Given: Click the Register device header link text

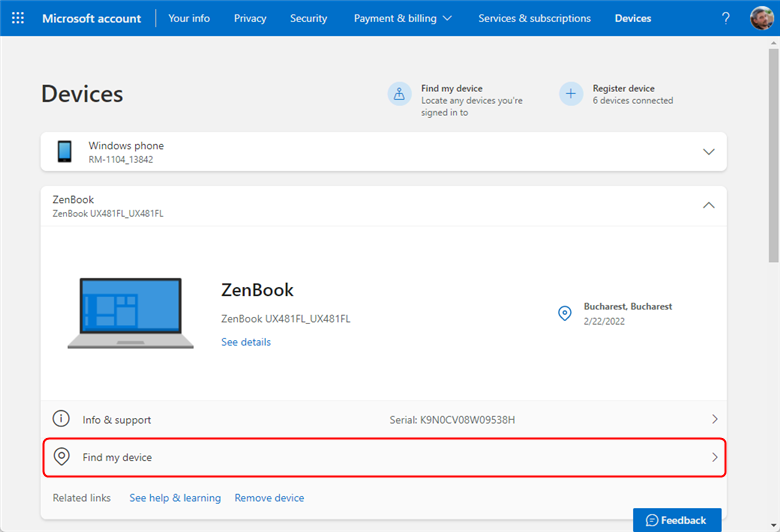Looking at the screenshot, I should [623, 88].
